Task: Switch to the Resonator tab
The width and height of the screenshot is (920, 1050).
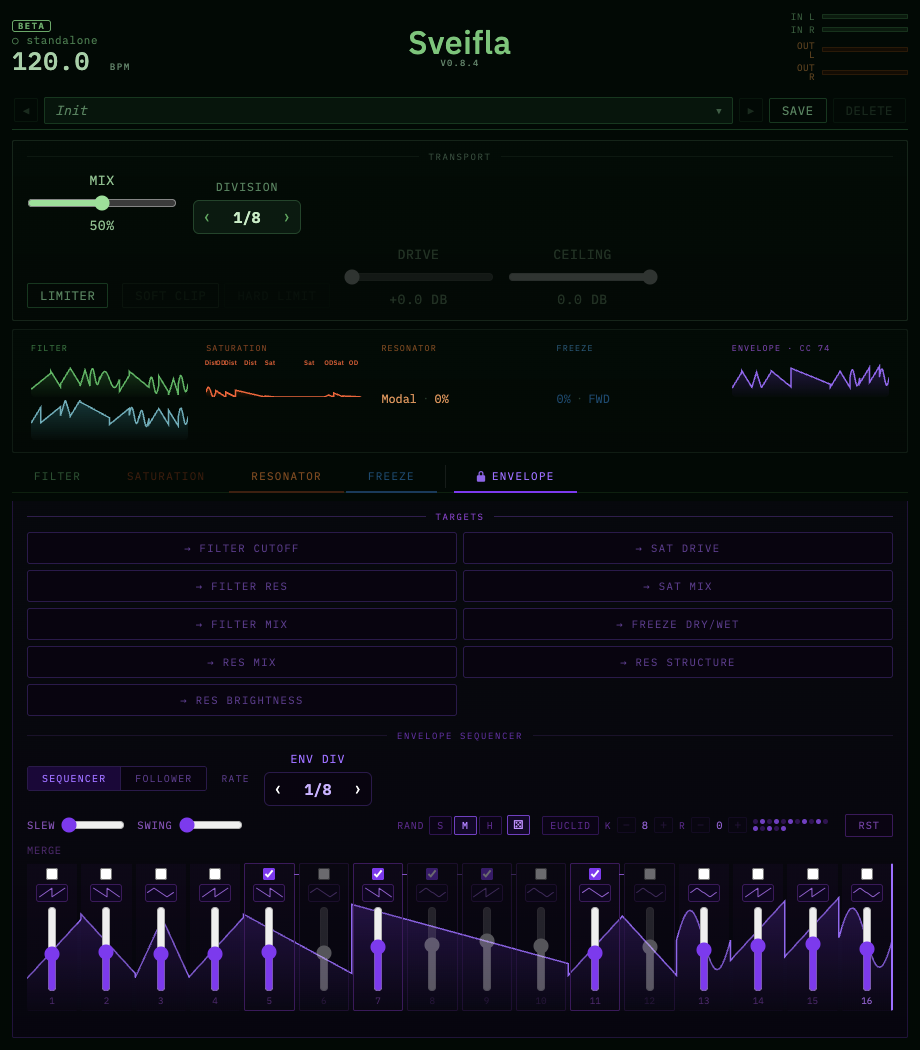Action: click(286, 476)
